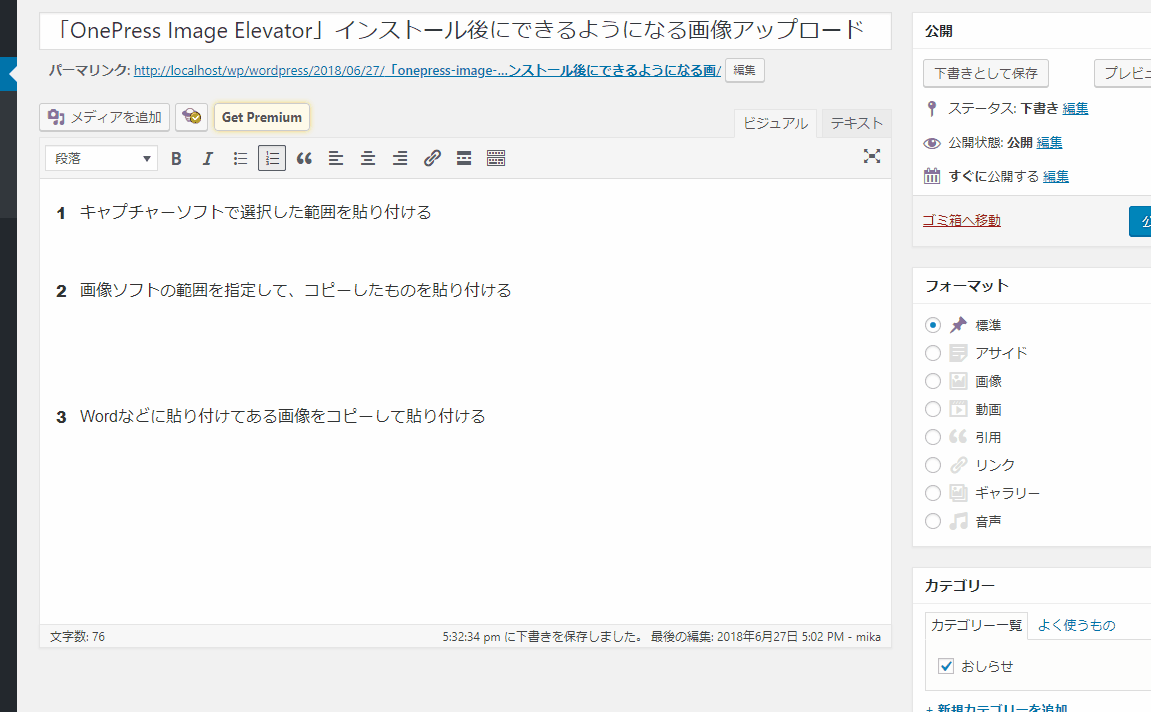Switch to the テキスト editor tab
Screen dimensions: 1151x712
pyautogui.click(x=856, y=123)
